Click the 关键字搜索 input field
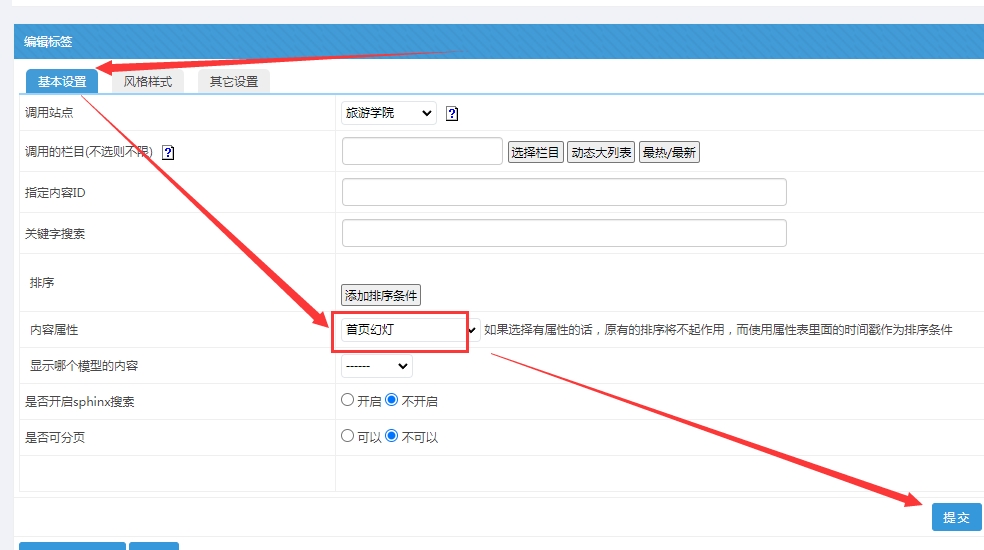Image resolution: width=984 pixels, height=550 pixels. coord(564,233)
